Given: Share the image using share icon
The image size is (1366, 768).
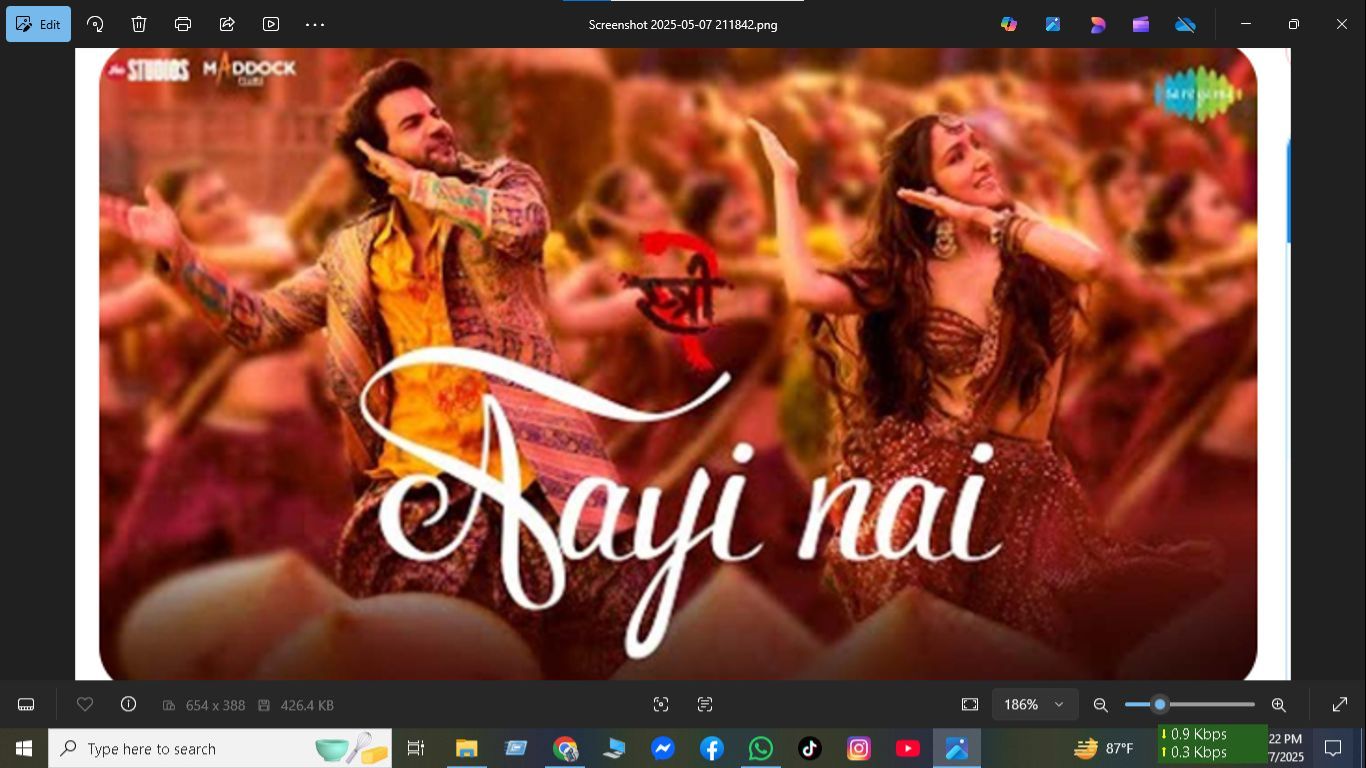Looking at the screenshot, I should [227, 24].
